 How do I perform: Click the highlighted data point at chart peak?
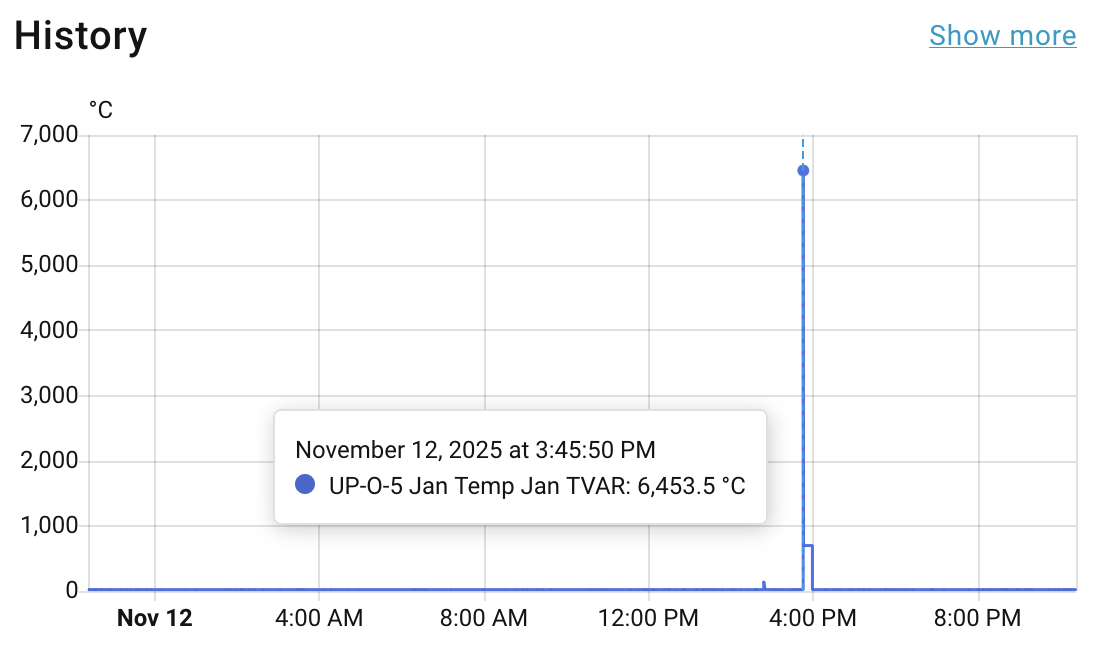pyautogui.click(x=803, y=170)
